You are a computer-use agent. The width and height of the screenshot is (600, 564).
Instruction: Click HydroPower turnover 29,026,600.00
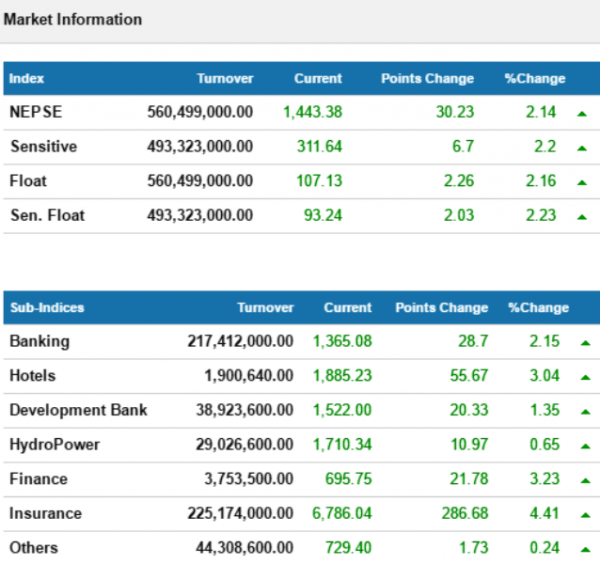(245, 444)
